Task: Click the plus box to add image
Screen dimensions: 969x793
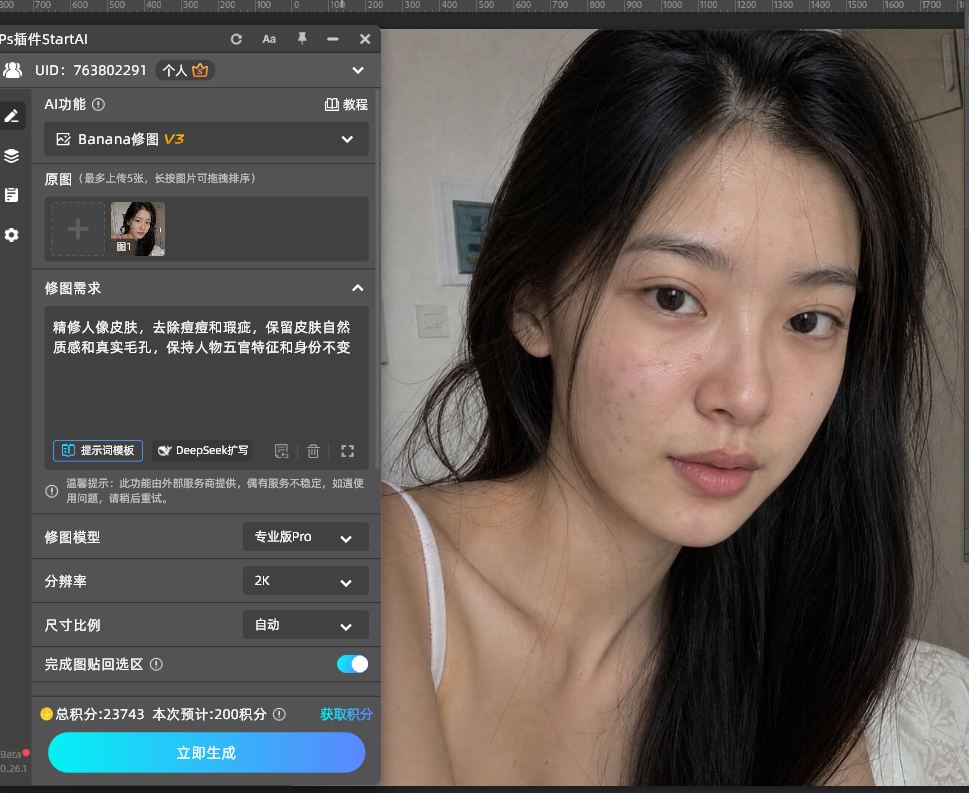Action: 78,229
